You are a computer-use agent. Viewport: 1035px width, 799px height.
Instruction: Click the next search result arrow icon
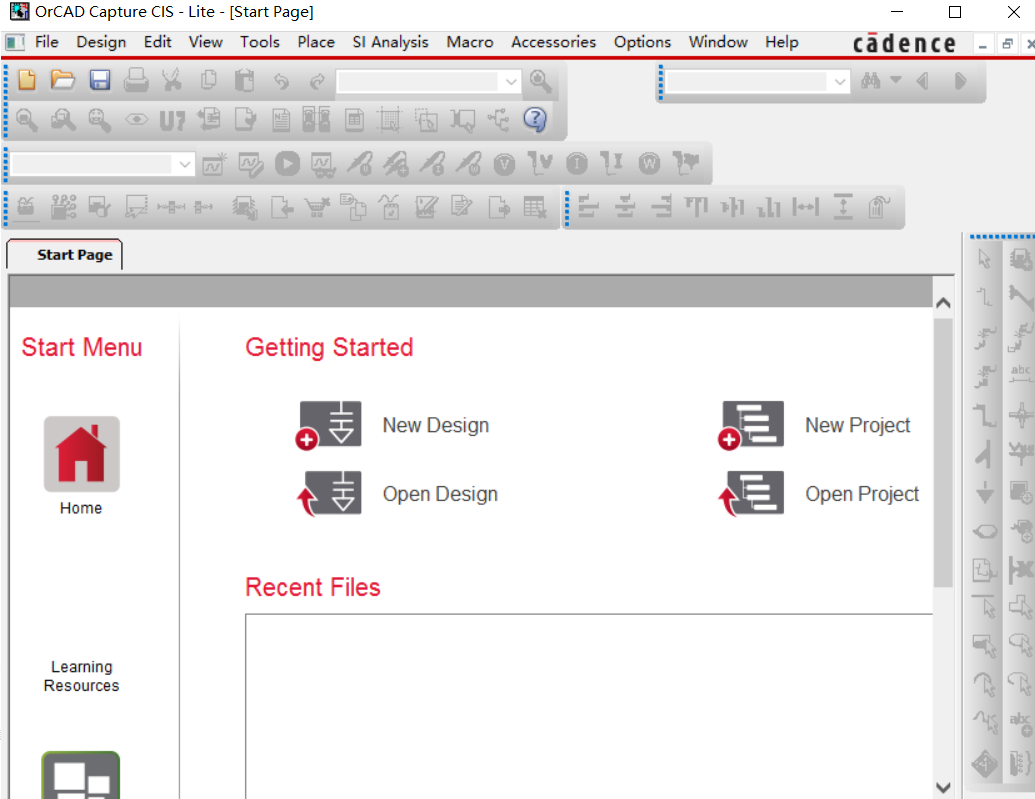pyautogui.click(x=960, y=81)
